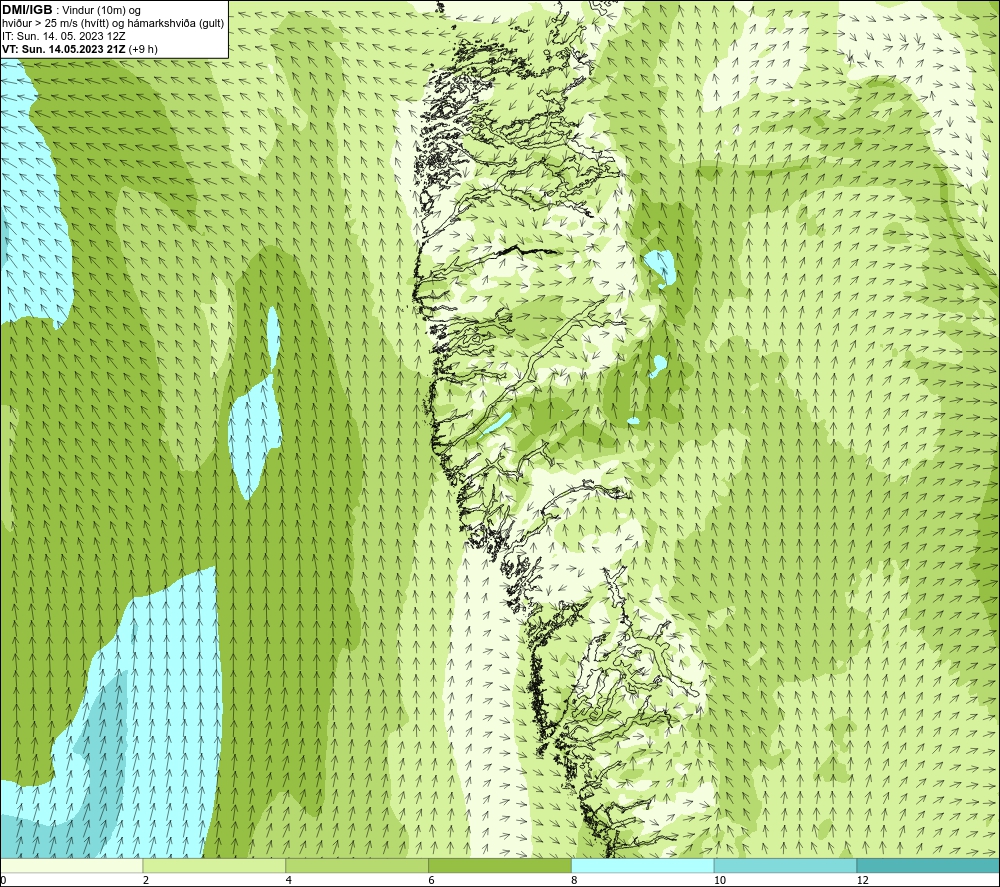This screenshot has height=887, width=1000.
Task: Click the 6–8 m/s dark green swatch
Action: point(500,865)
